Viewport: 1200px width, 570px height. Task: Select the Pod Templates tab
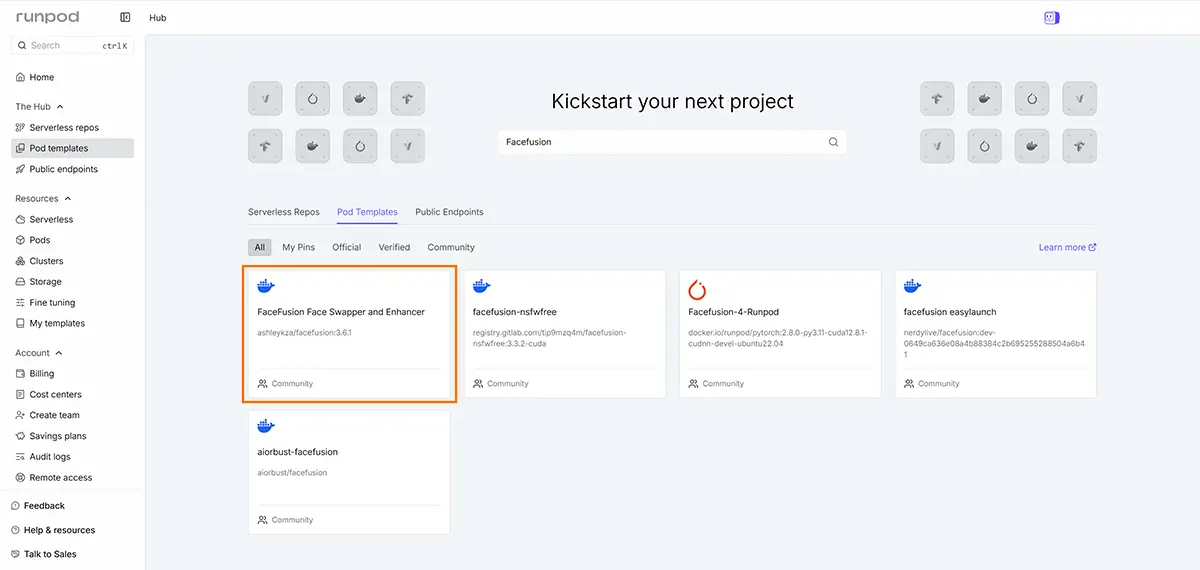[367, 212]
